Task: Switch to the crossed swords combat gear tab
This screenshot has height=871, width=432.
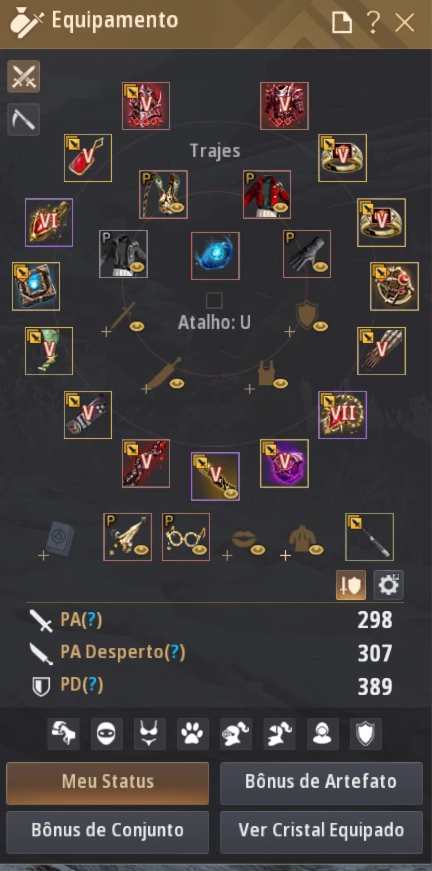Action: pyautogui.click(x=23, y=76)
